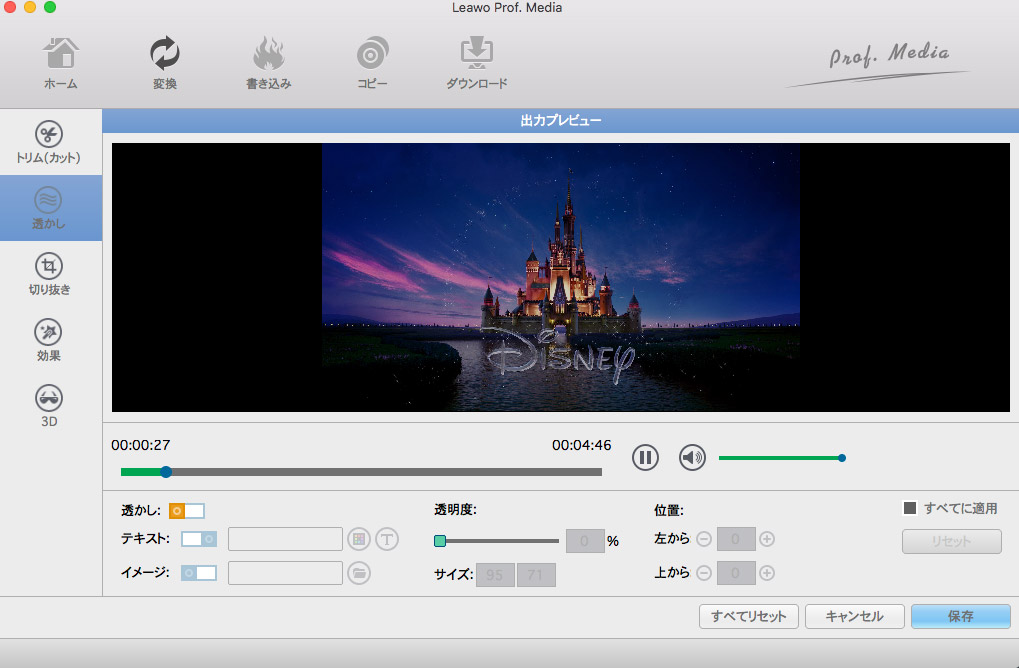Increase the 左から position value
Image resolution: width=1019 pixels, height=668 pixels.
(x=767, y=540)
